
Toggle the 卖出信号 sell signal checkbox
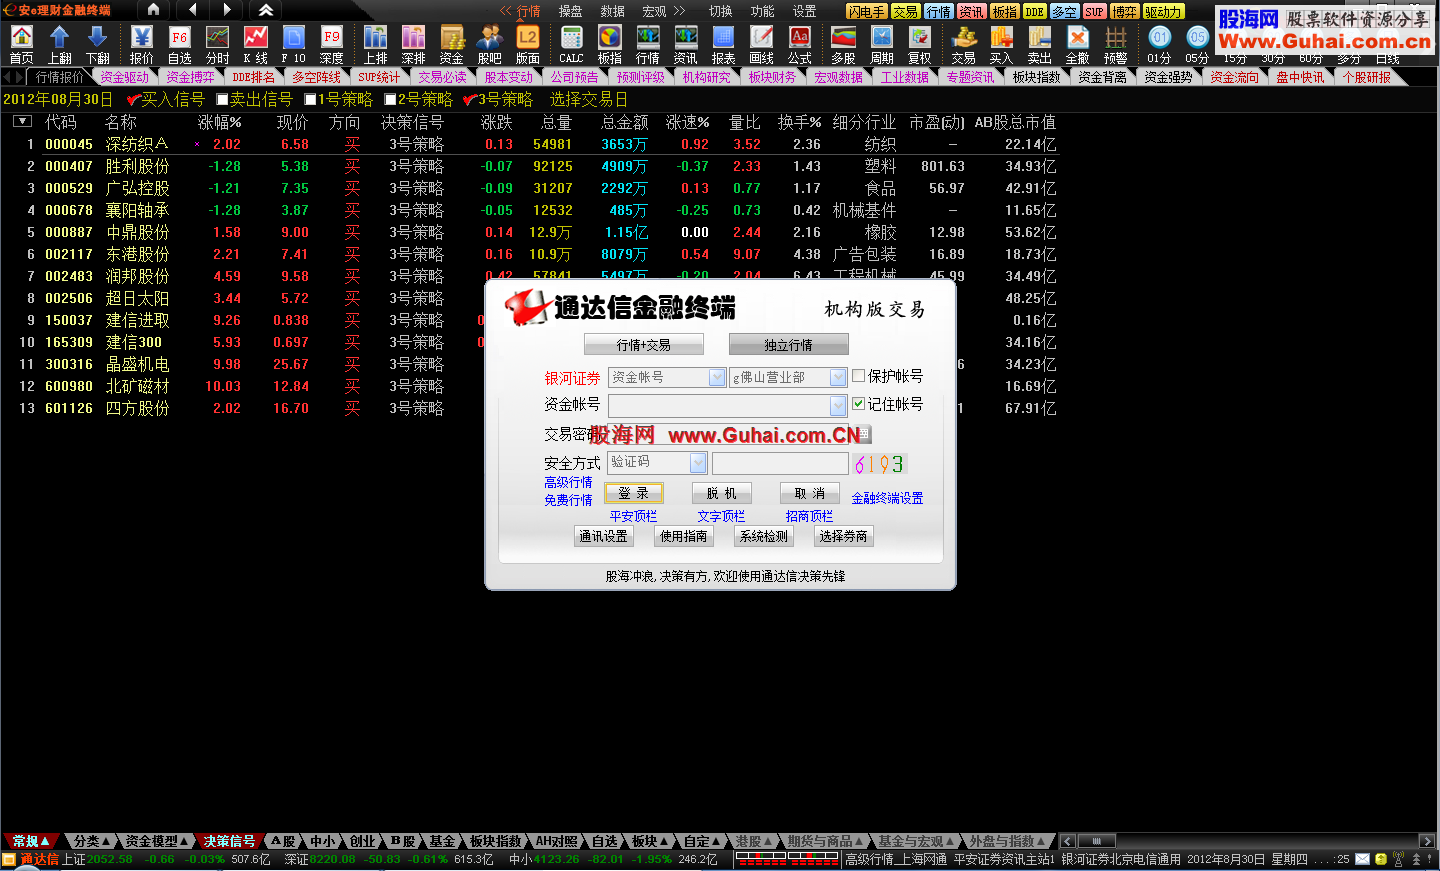click(222, 99)
